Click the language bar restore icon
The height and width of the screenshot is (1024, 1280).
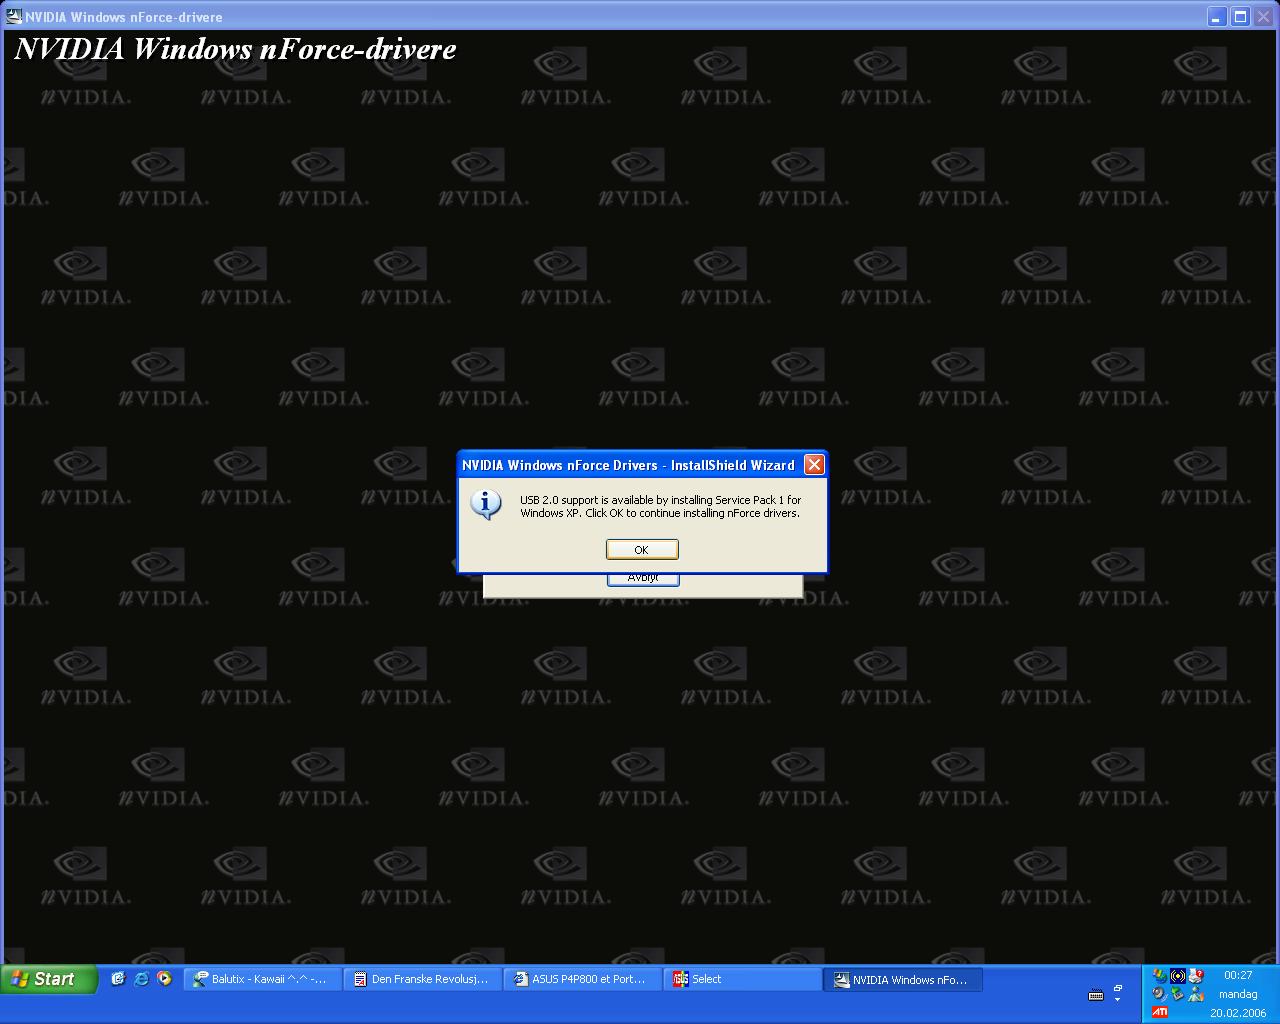(x=1118, y=987)
